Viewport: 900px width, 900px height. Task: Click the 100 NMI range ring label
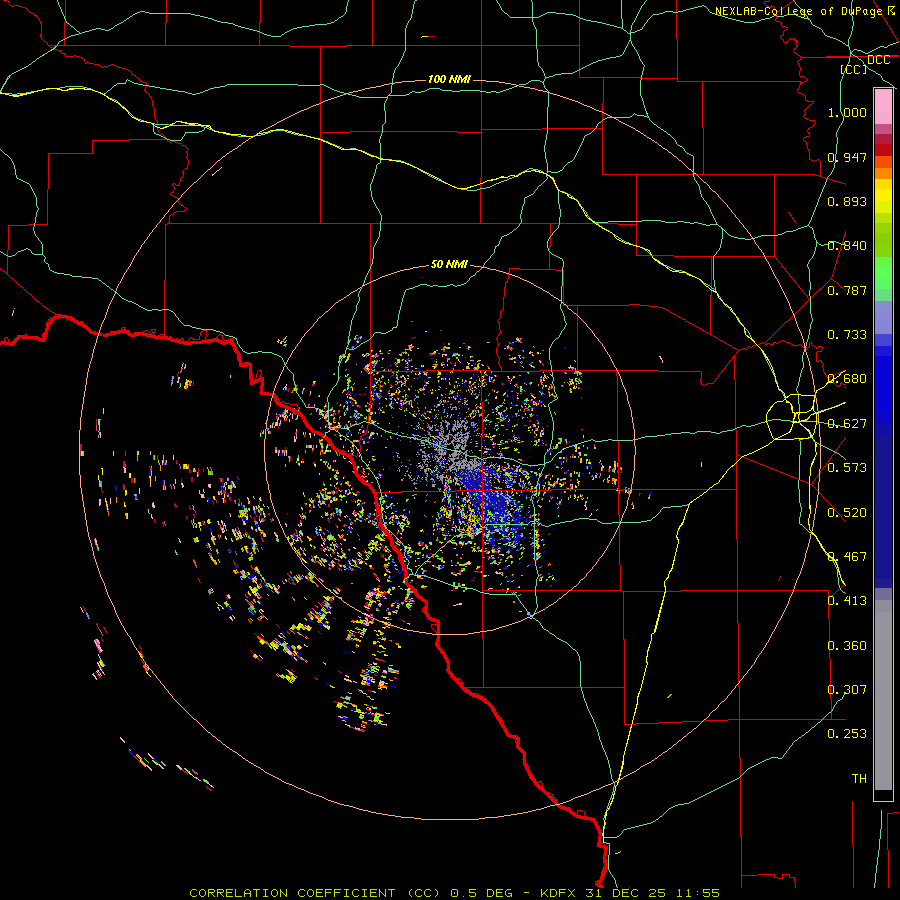449,79
